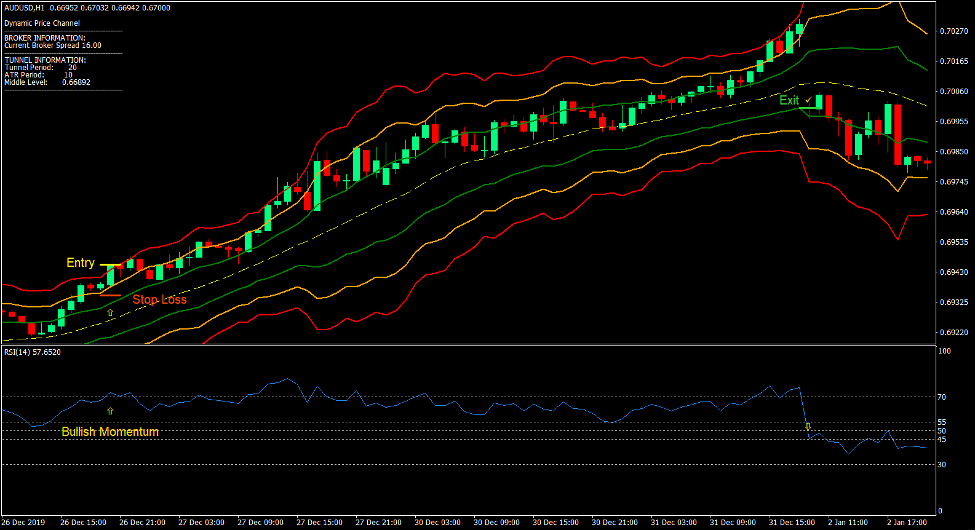Click the RSI(14) indicator title
The height and width of the screenshot is (531, 977).
(x=32, y=352)
